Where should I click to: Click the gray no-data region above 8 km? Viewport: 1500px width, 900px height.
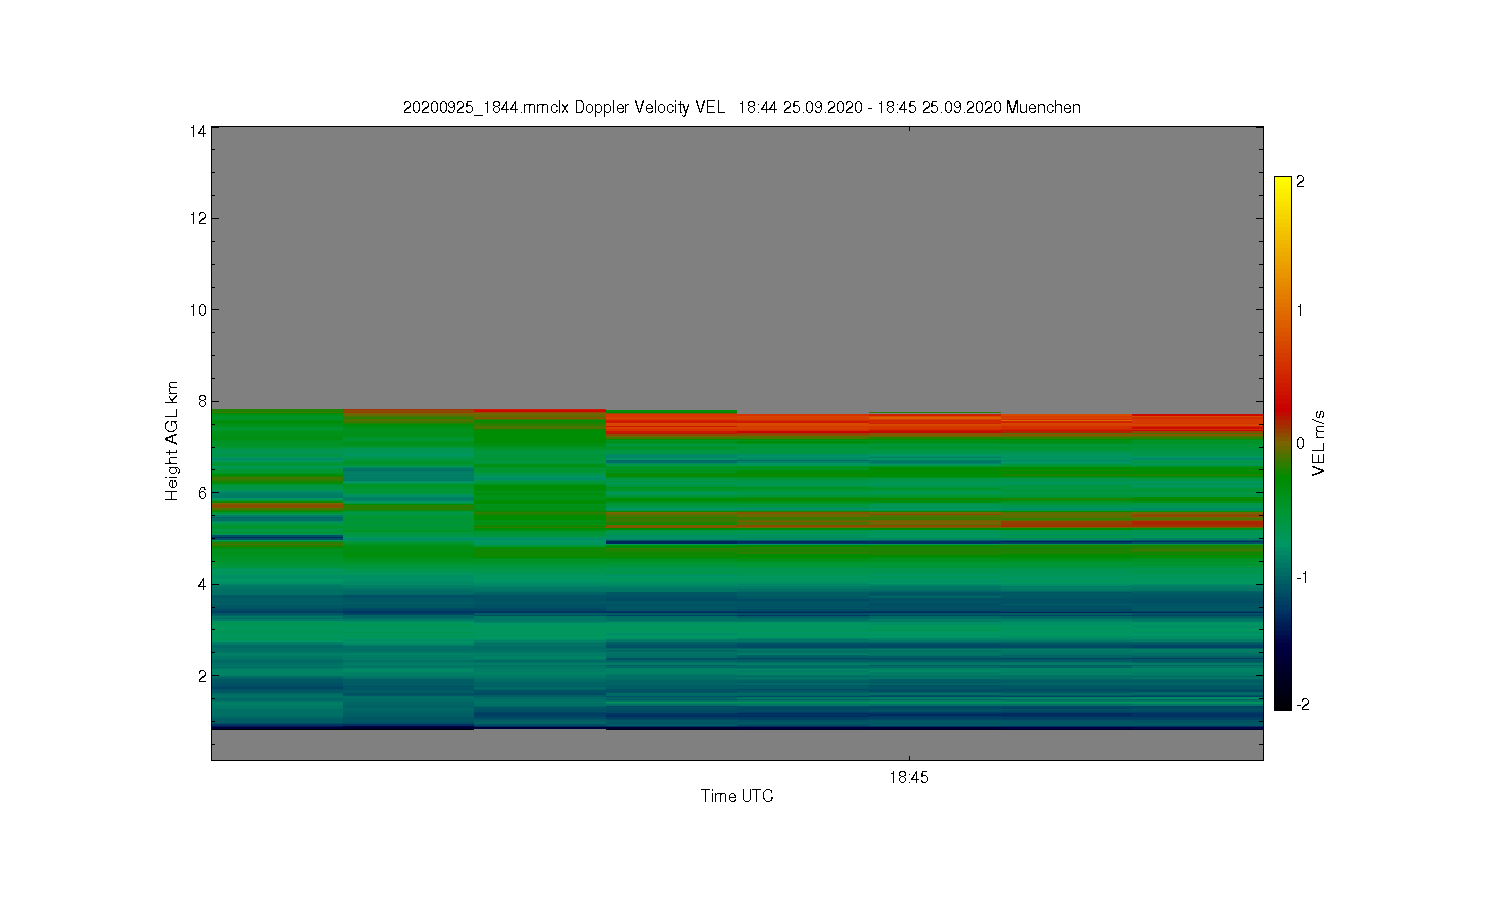(x=737, y=267)
